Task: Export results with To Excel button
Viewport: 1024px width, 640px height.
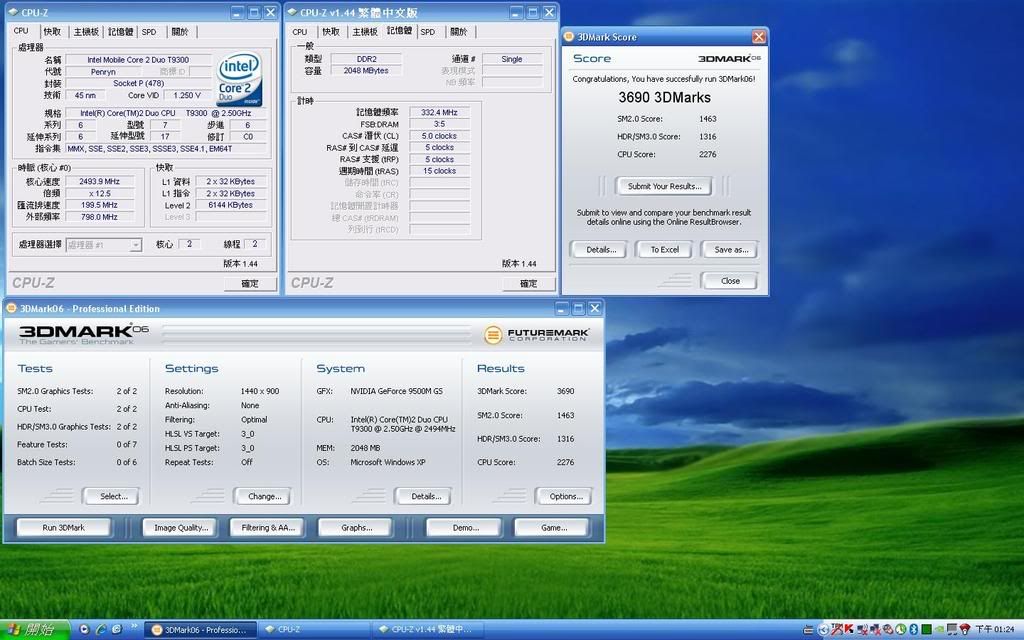Action: (664, 249)
